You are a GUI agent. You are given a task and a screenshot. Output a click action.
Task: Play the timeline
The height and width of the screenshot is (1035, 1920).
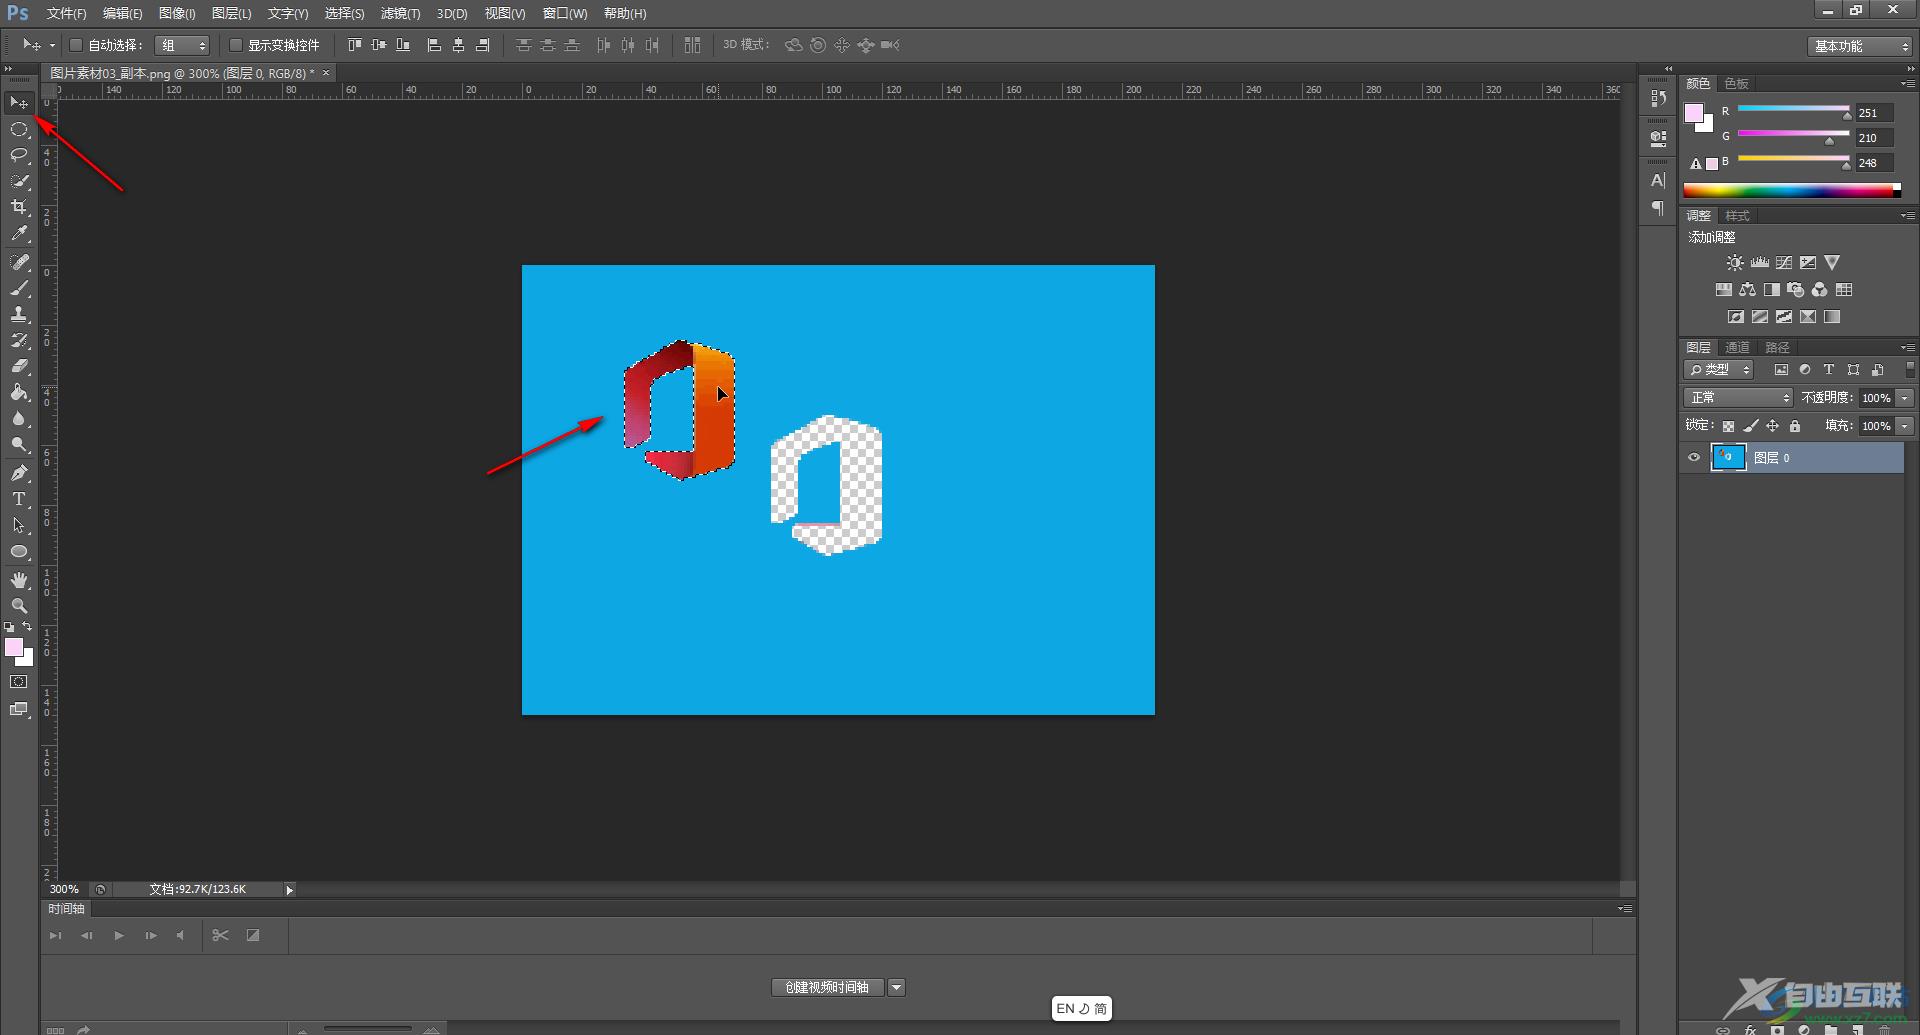tap(119, 936)
